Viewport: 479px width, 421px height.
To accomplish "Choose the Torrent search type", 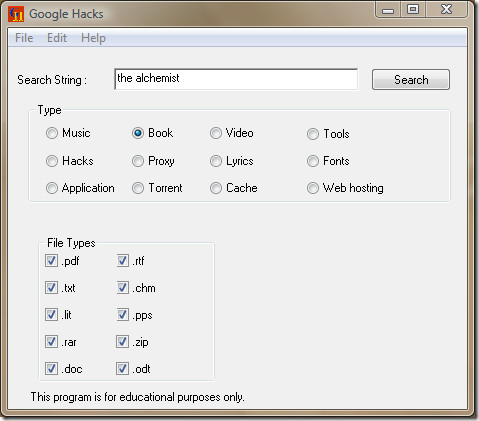I will (138, 188).
